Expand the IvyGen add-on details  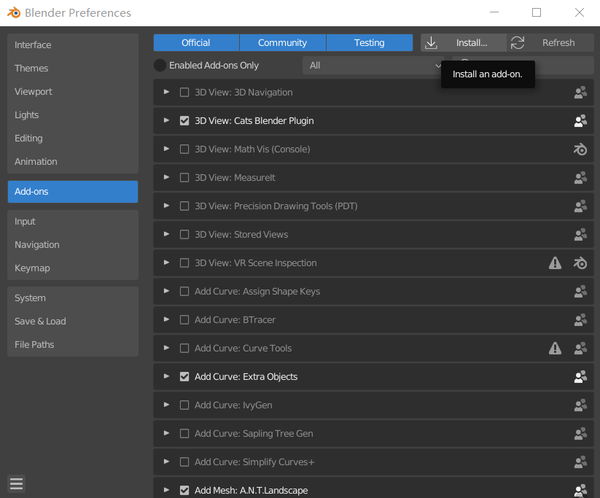[x=167, y=405]
